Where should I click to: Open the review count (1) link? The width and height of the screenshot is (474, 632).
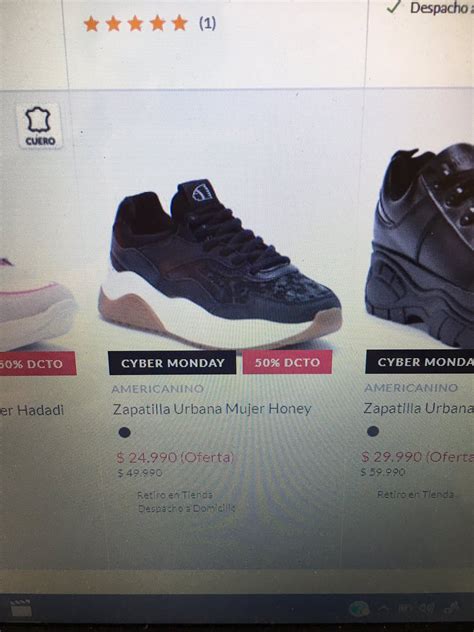pos(207,23)
